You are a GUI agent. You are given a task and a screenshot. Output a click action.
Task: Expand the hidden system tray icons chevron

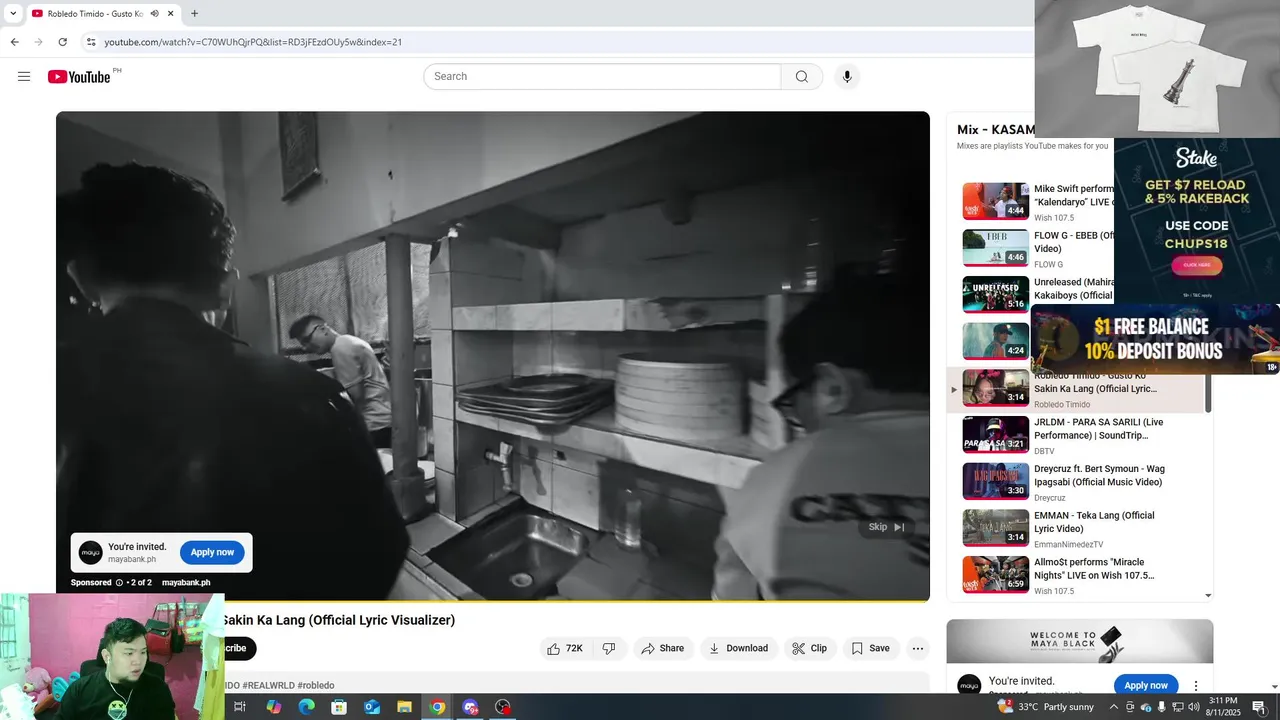tap(1114, 707)
